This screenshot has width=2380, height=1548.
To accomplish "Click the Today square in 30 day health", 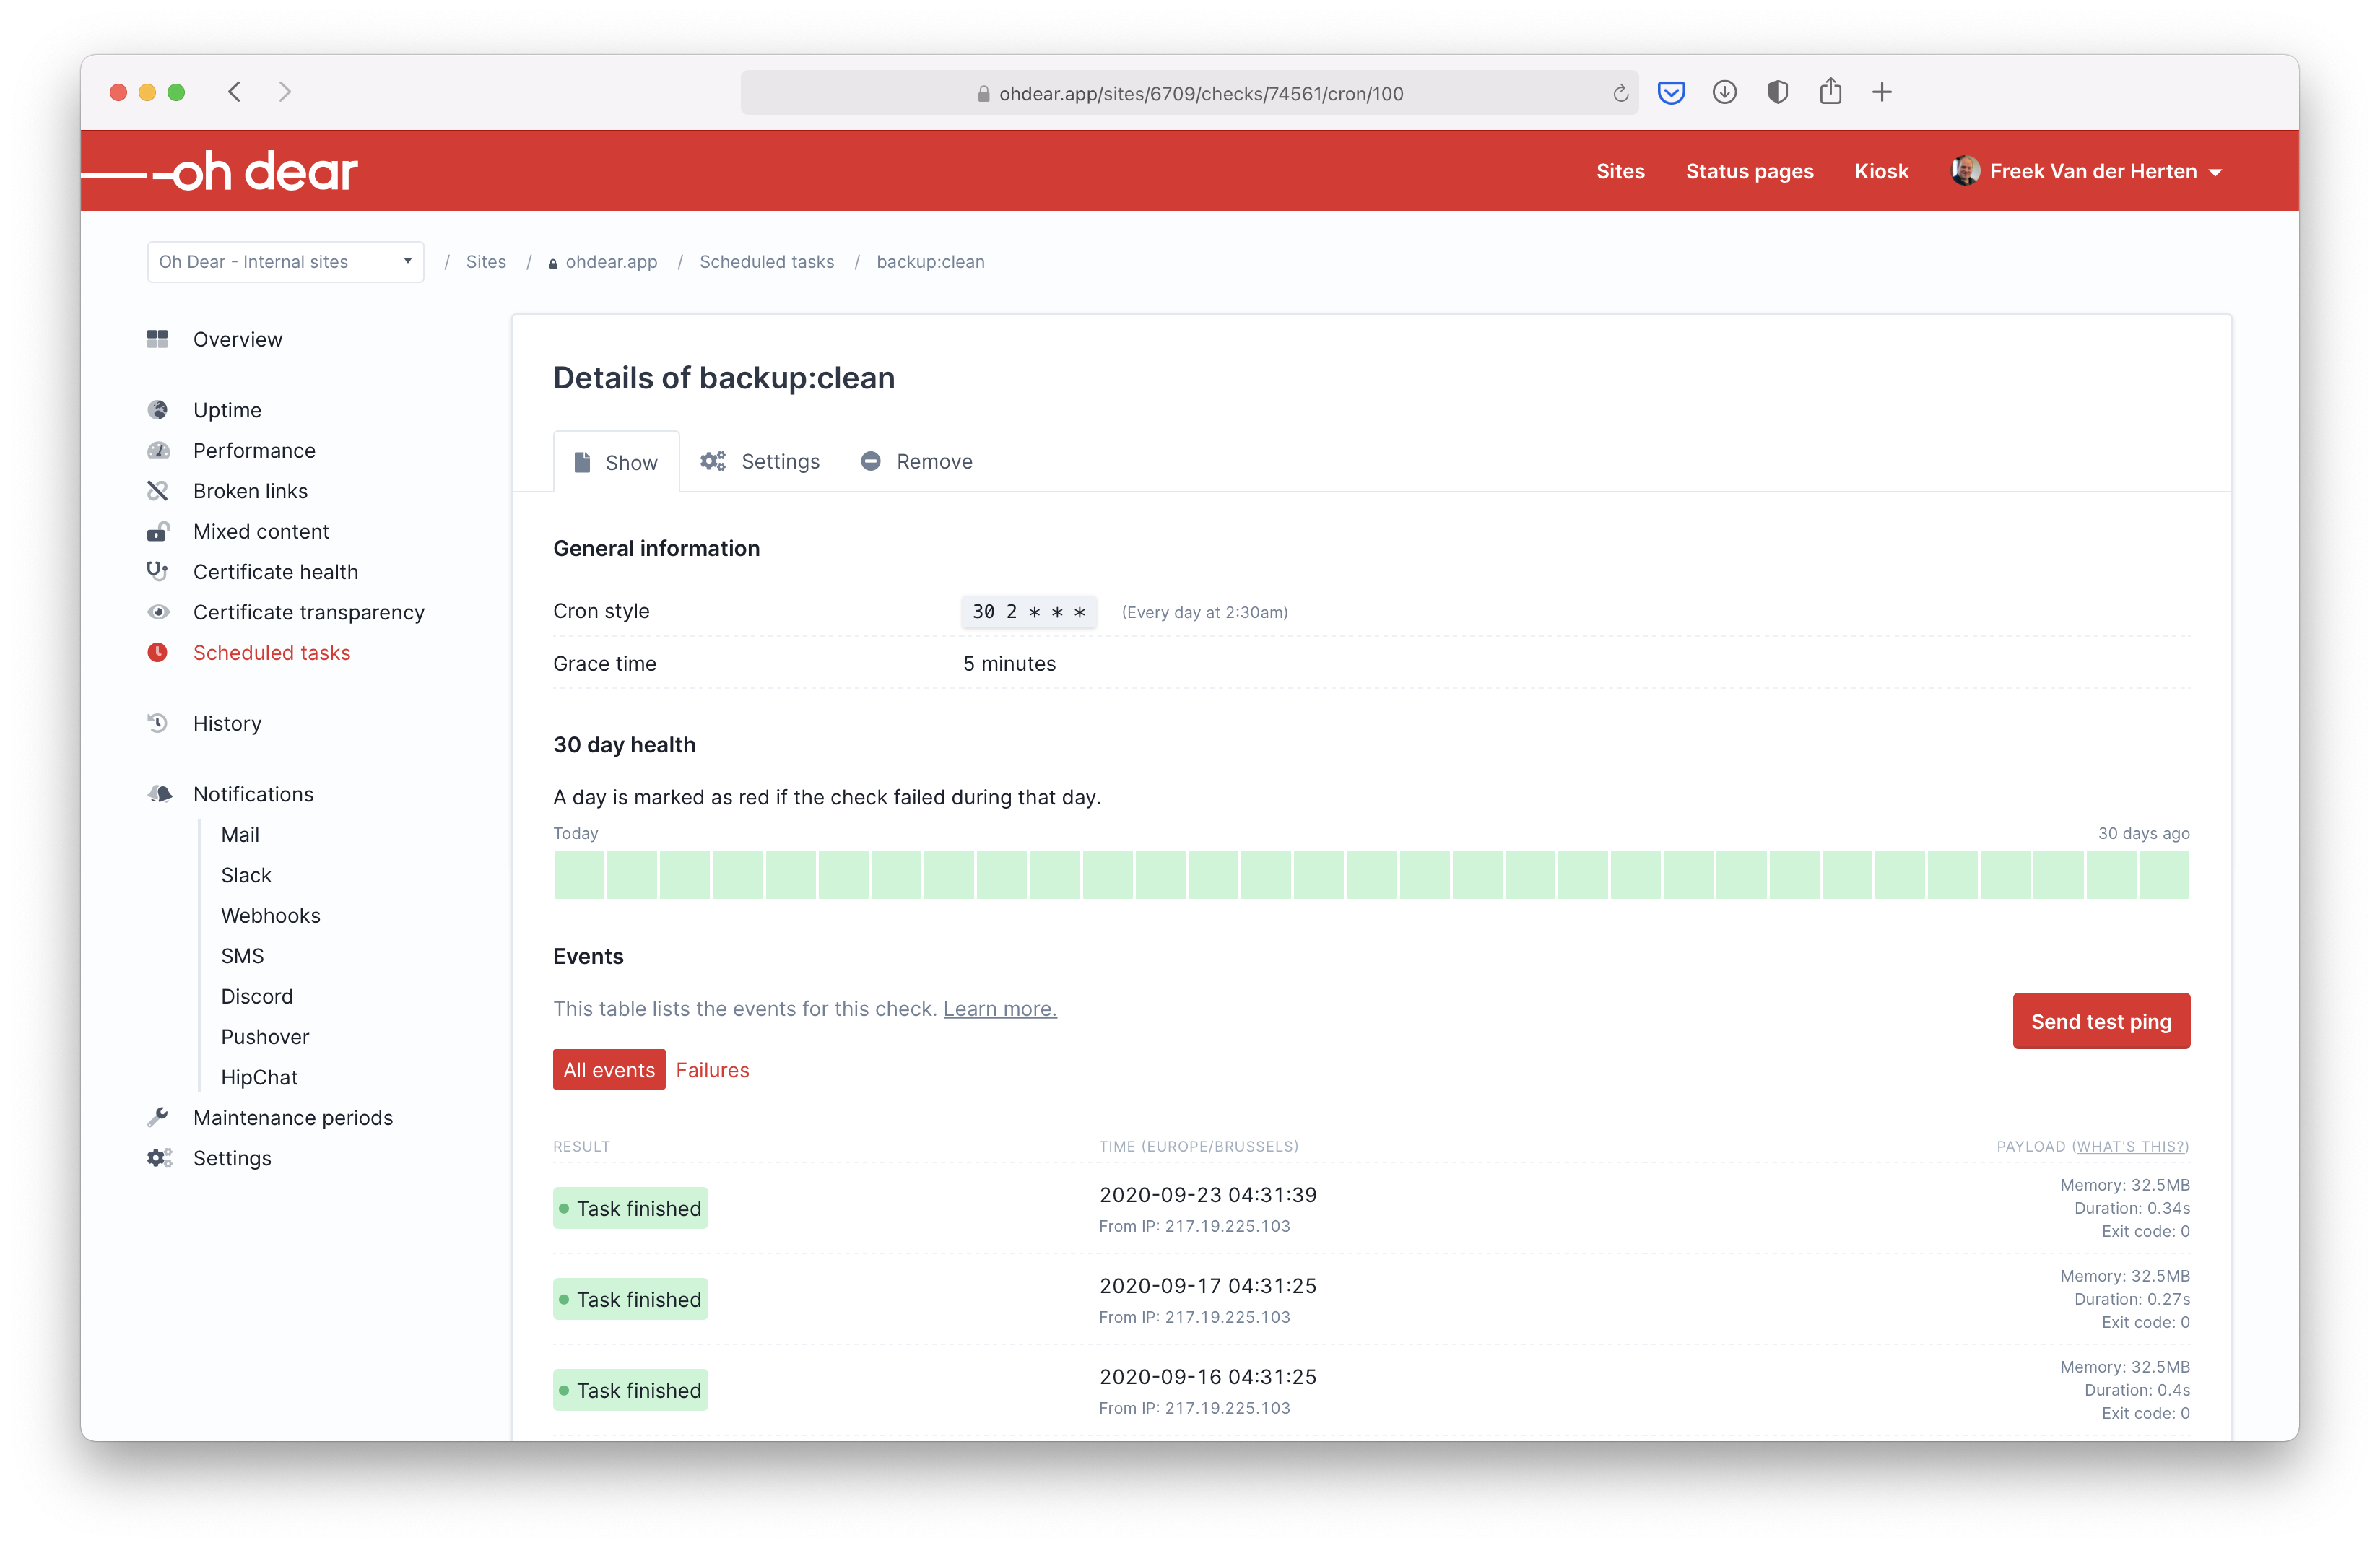I will tap(579, 875).
